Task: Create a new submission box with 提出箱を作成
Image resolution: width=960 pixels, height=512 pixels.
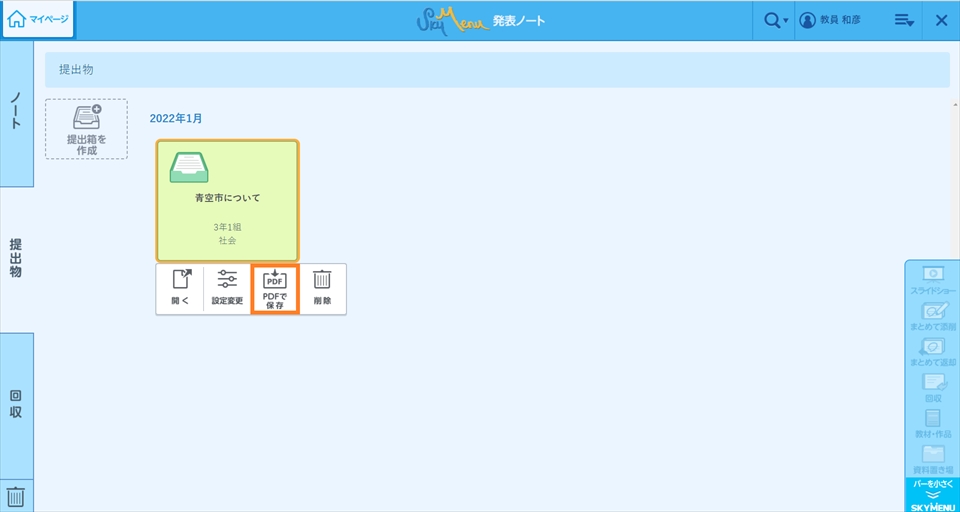Action: click(86, 129)
